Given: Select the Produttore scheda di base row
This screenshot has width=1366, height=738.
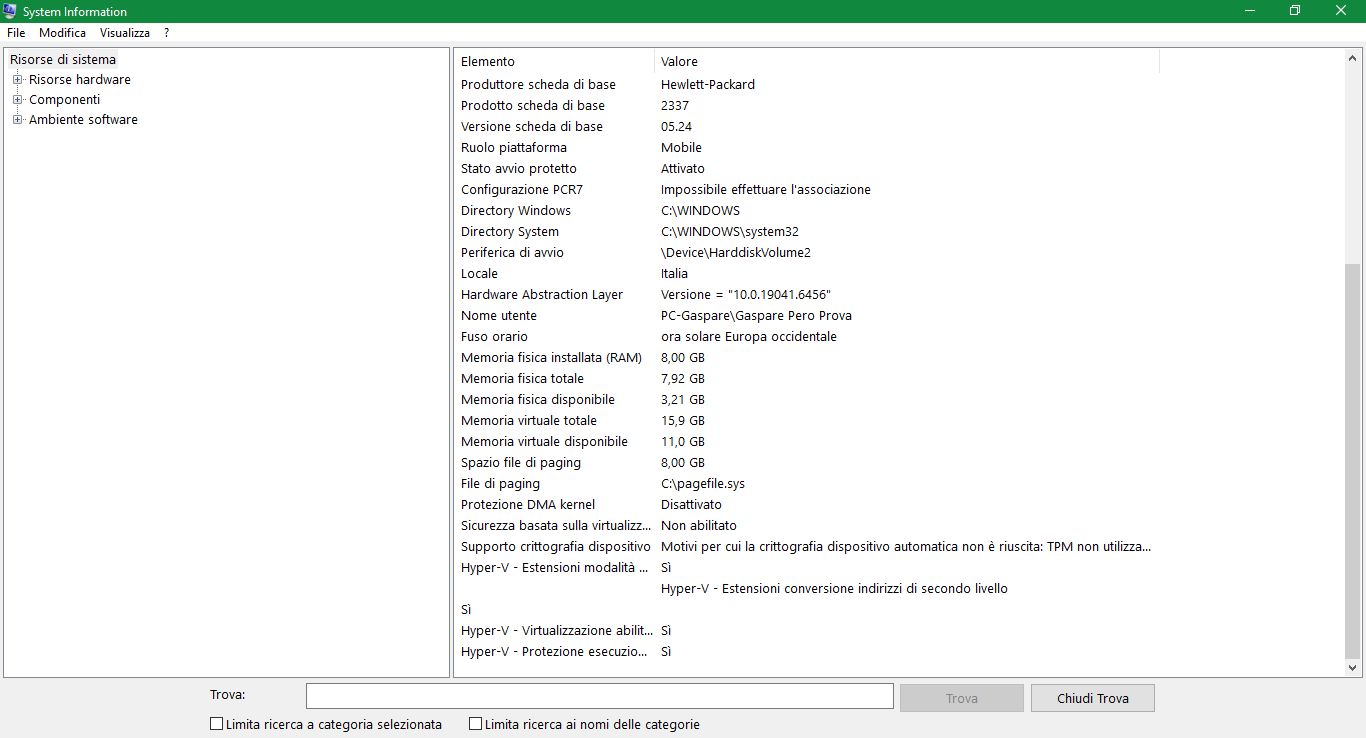Looking at the screenshot, I should pyautogui.click(x=806, y=84).
